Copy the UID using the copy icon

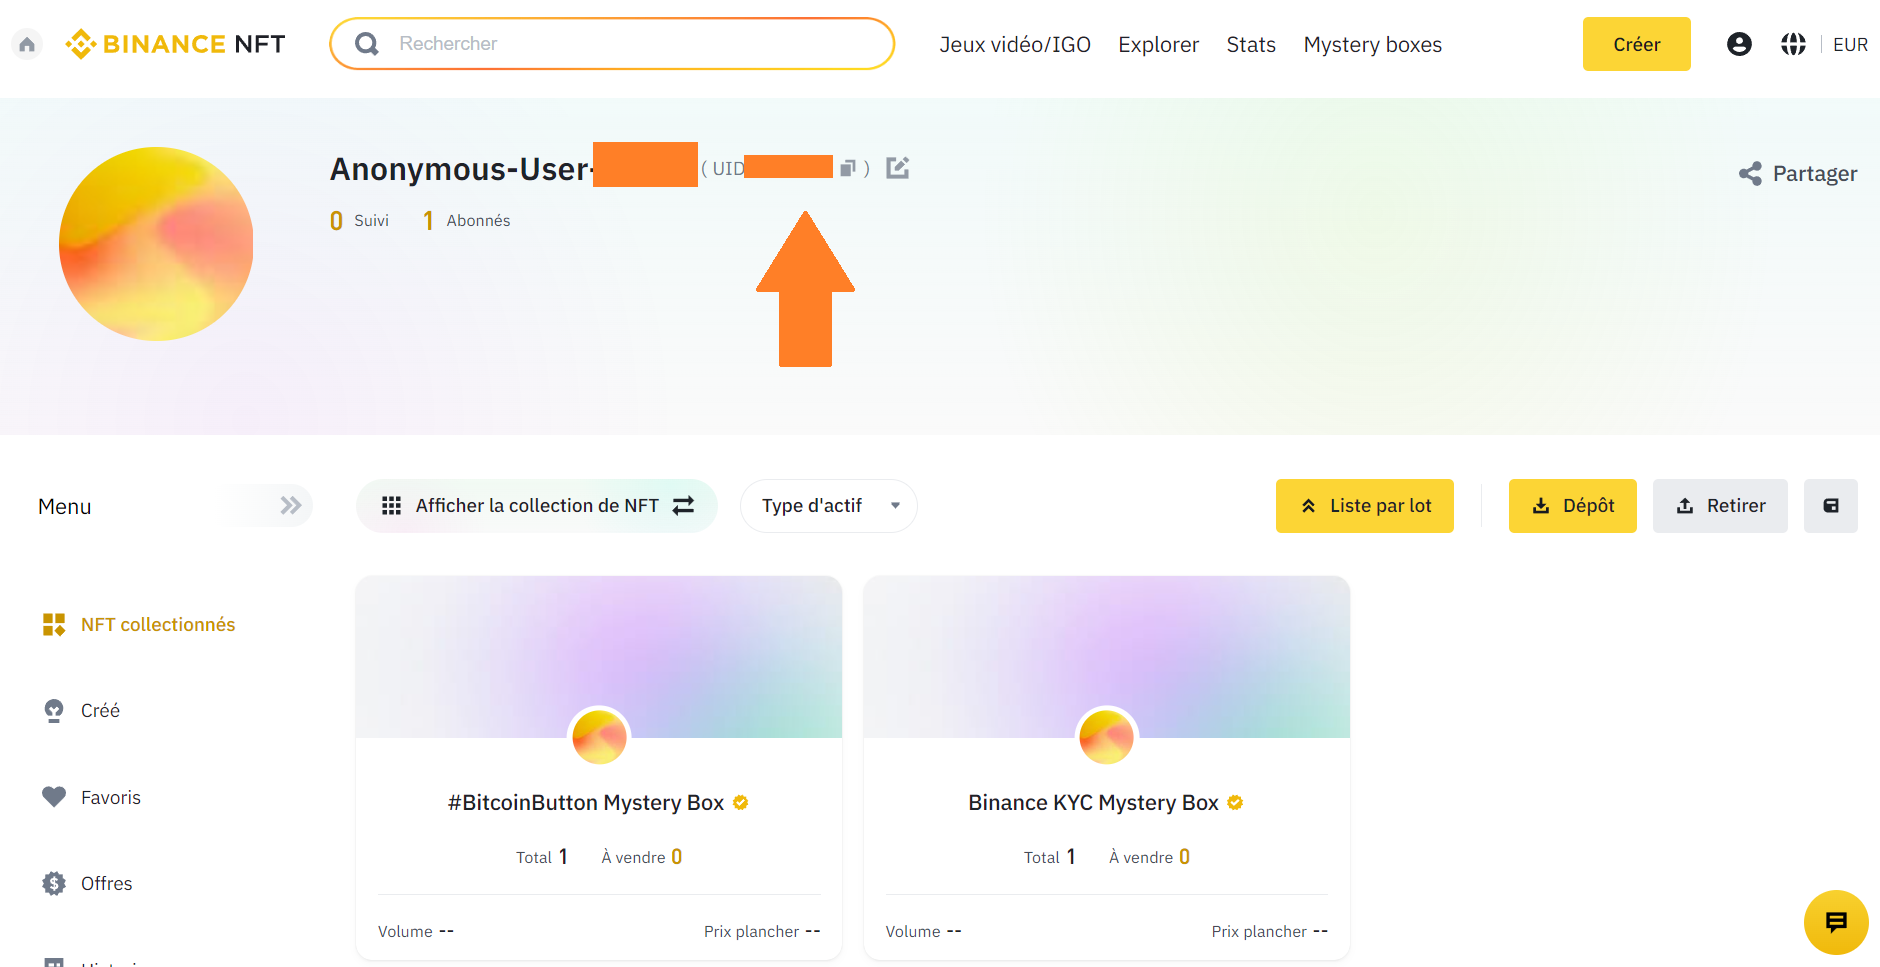tap(847, 167)
